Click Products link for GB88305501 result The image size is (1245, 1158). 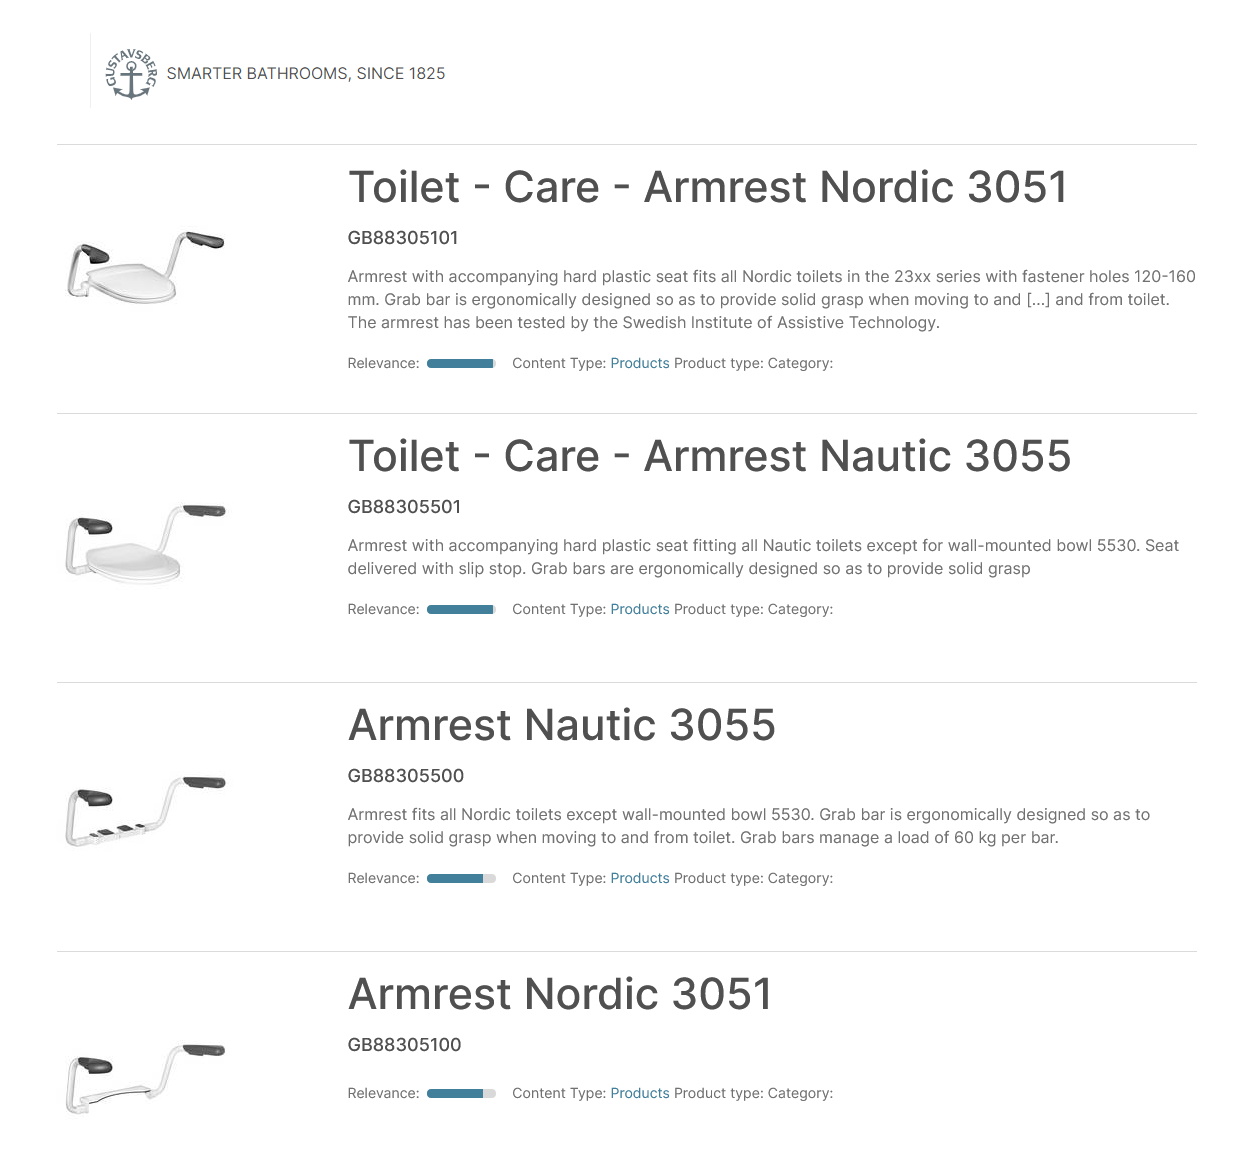[x=639, y=609]
